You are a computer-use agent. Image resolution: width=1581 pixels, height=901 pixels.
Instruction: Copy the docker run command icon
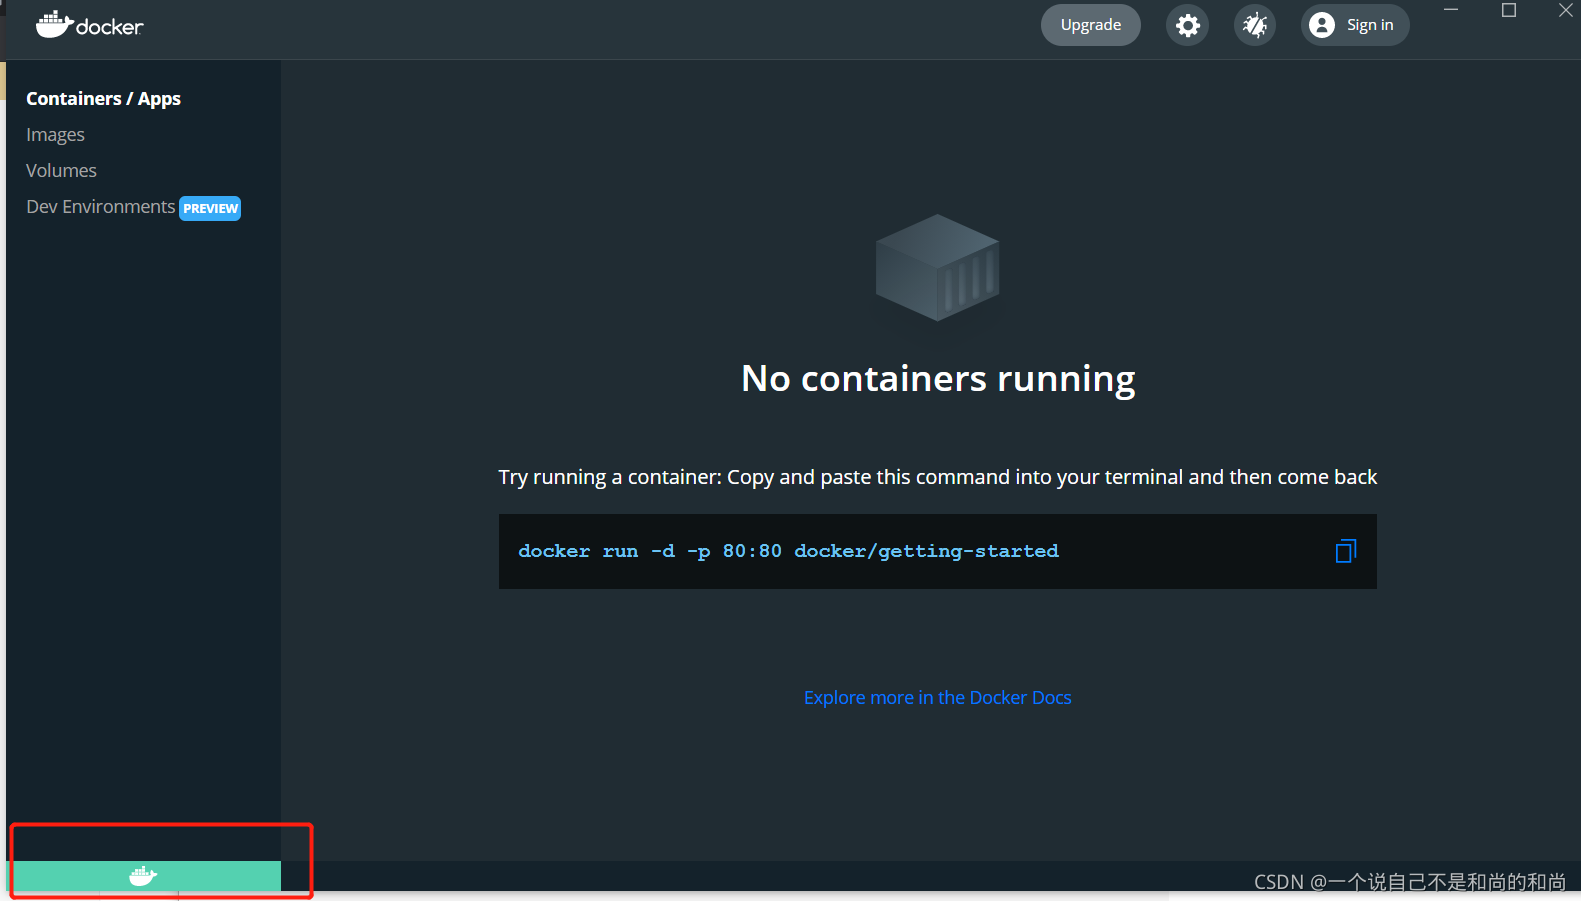(1345, 551)
